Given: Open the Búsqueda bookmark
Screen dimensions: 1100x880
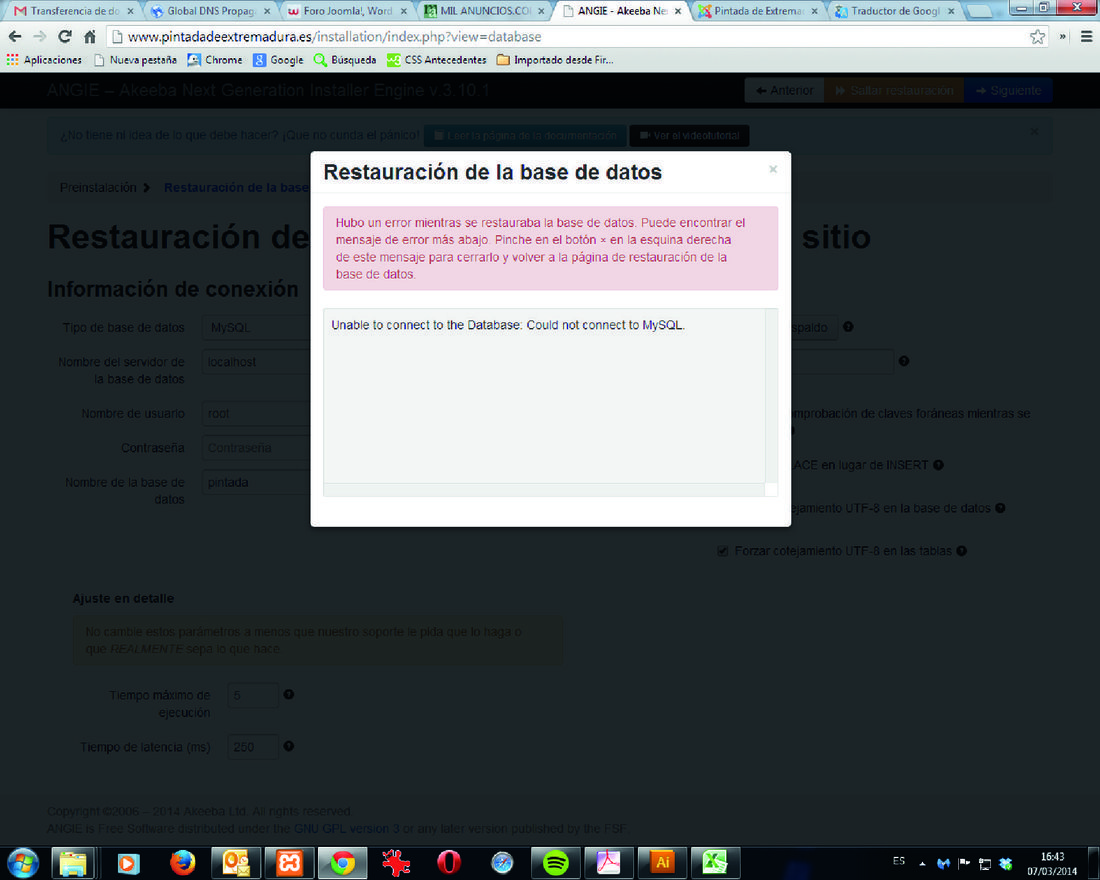Looking at the screenshot, I should (x=344, y=60).
